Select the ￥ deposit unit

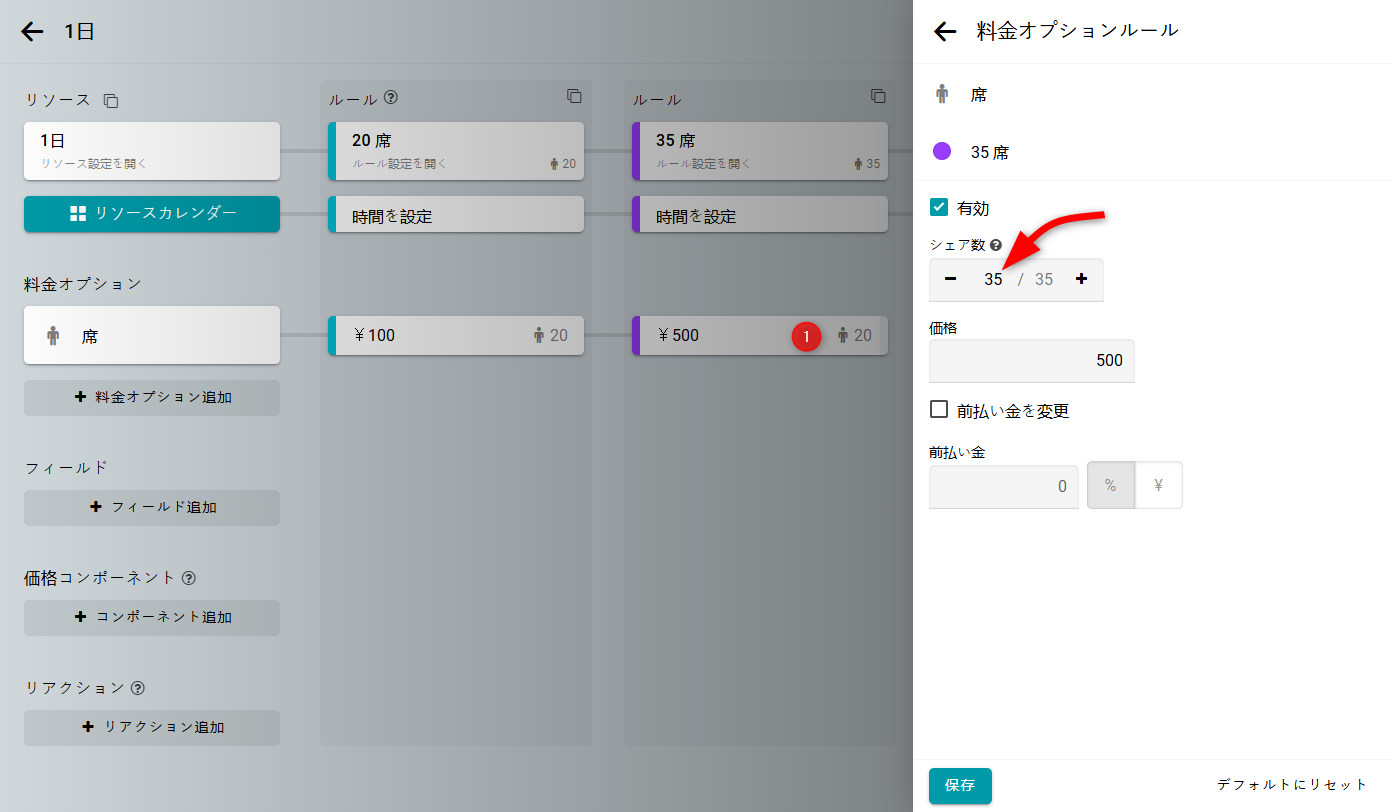1159,486
